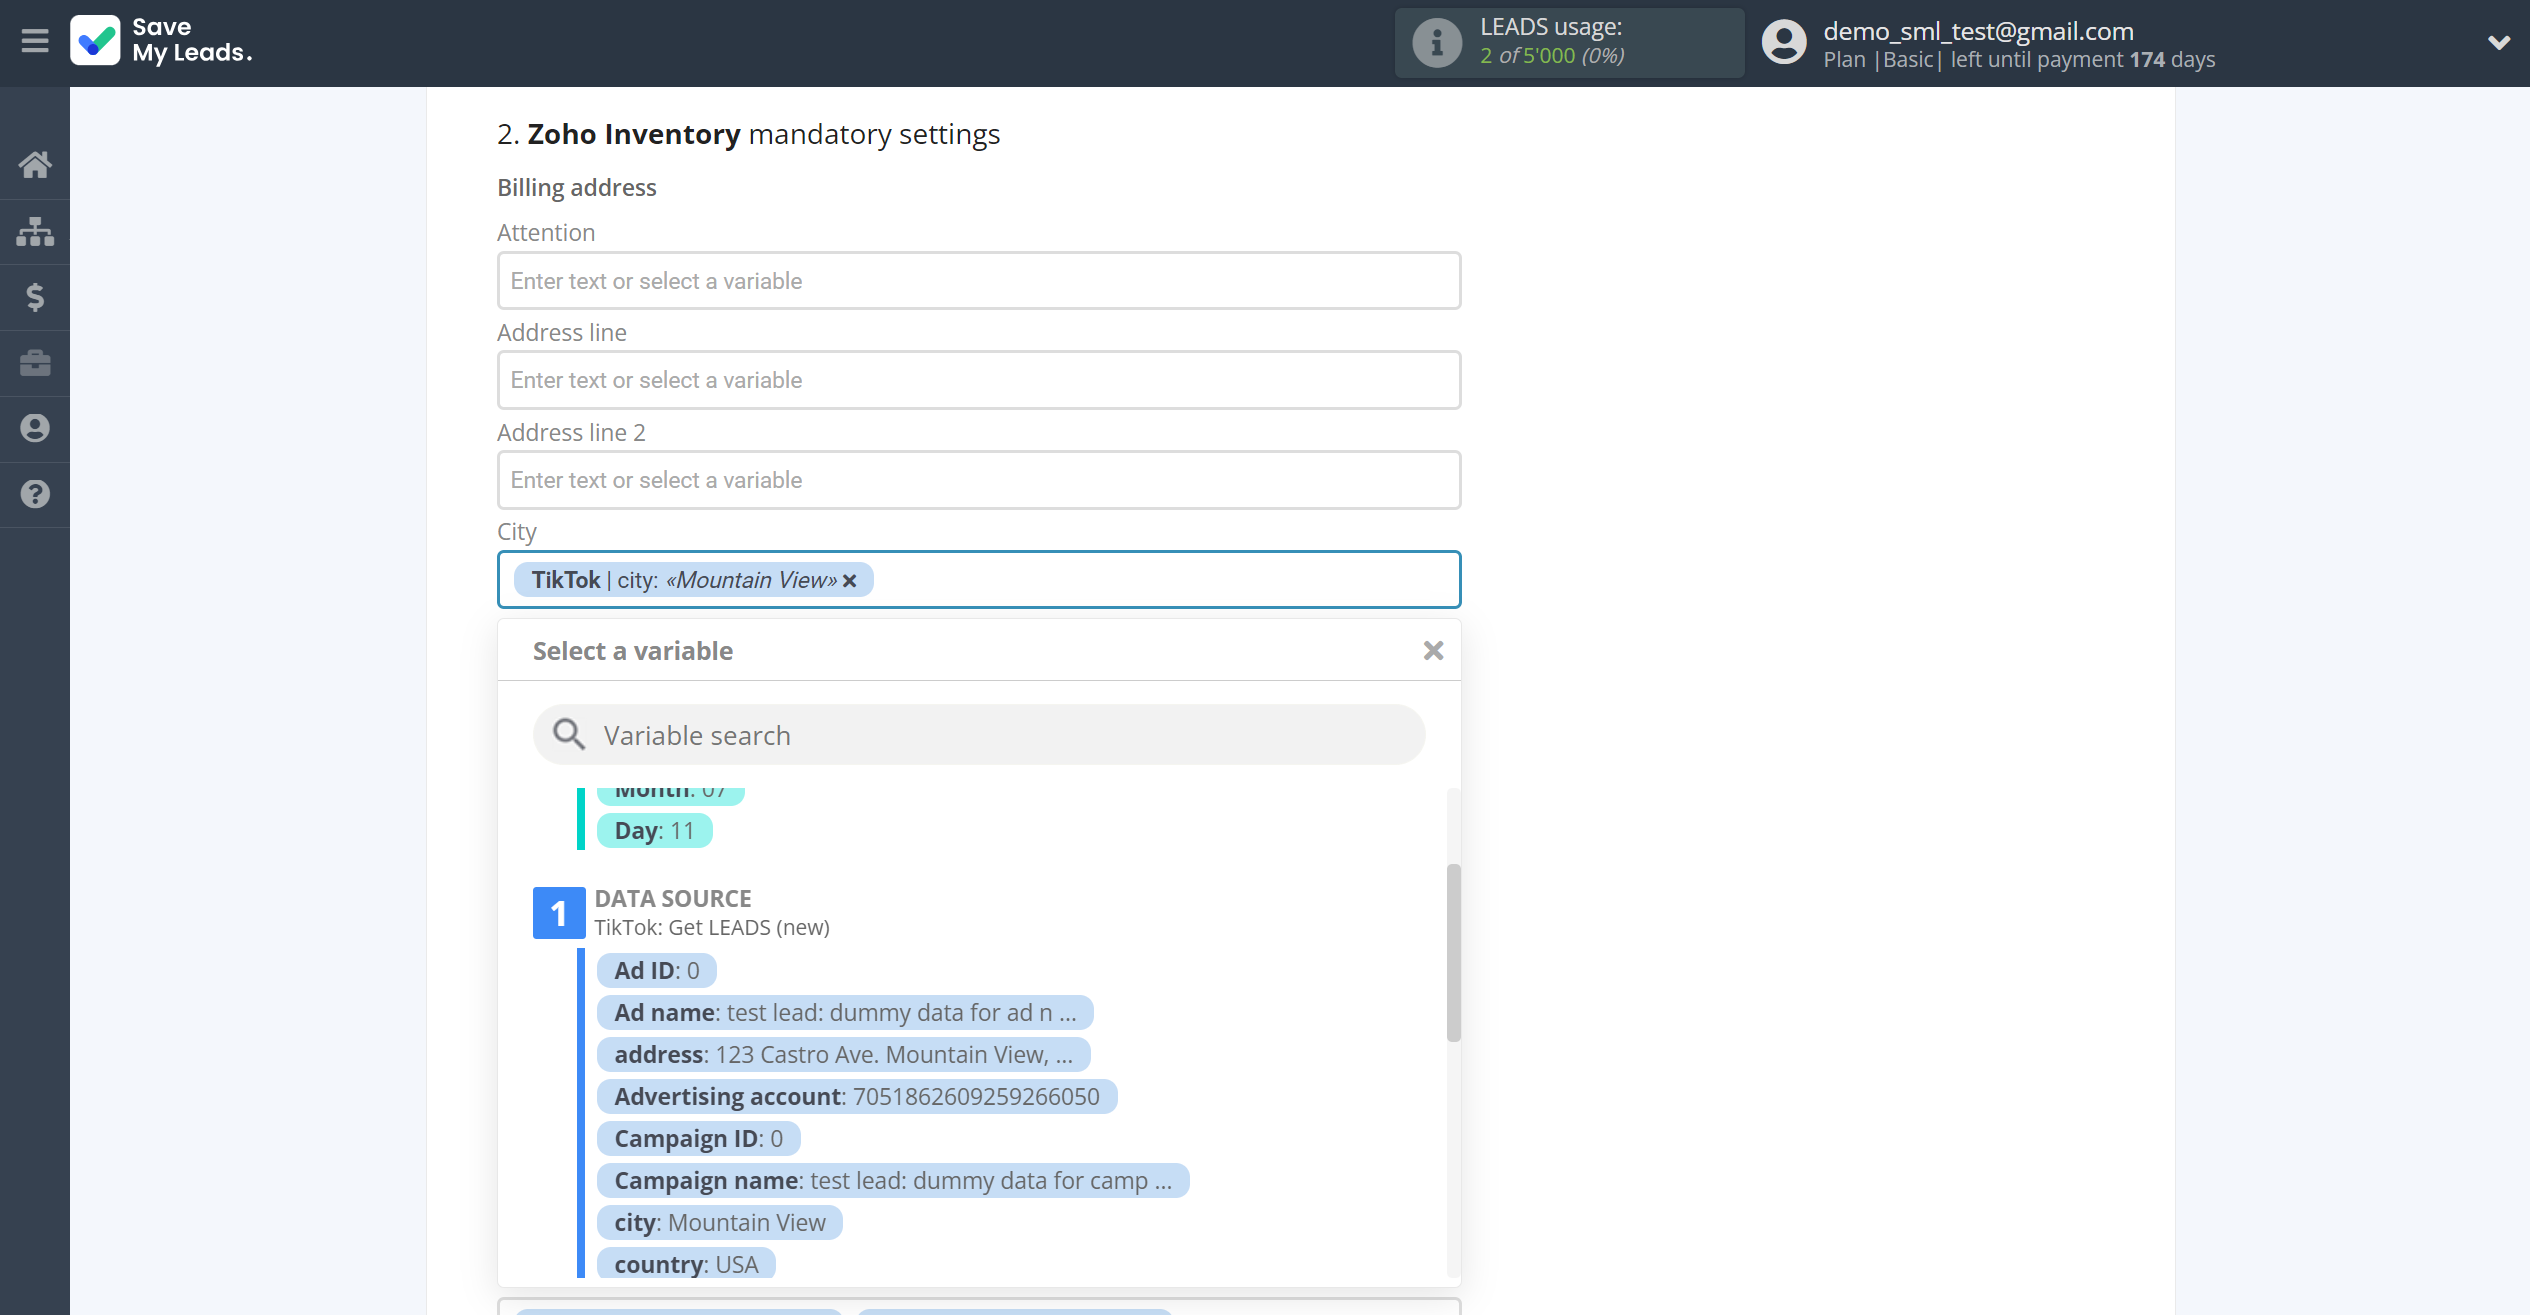2530x1315 pixels.
Task: Open the help question mark icon
Action: point(35,494)
